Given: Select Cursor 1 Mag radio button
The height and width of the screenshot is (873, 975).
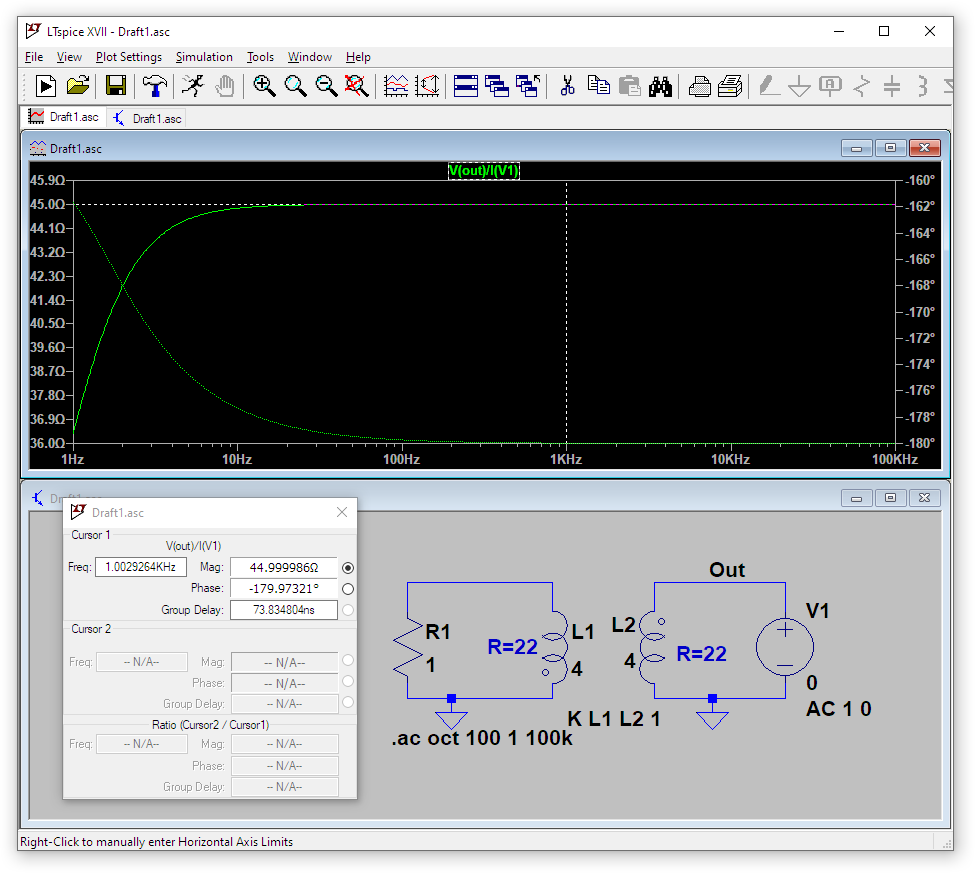Looking at the screenshot, I should coord(348,568).
